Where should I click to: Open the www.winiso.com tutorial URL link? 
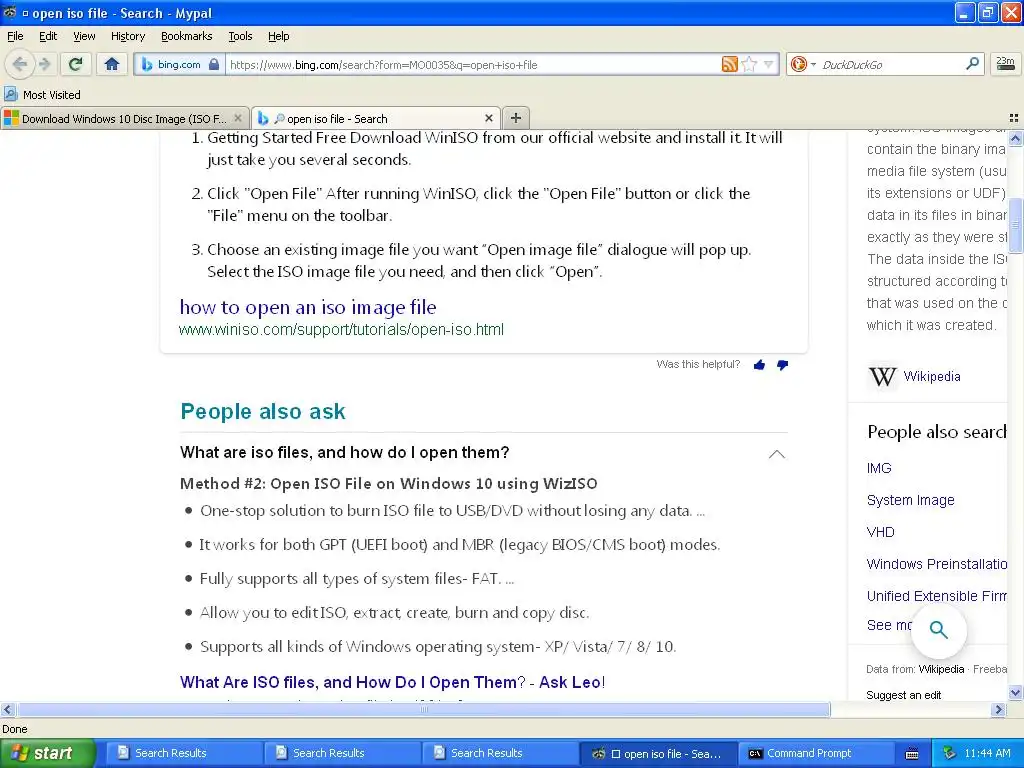pos(341,329)
